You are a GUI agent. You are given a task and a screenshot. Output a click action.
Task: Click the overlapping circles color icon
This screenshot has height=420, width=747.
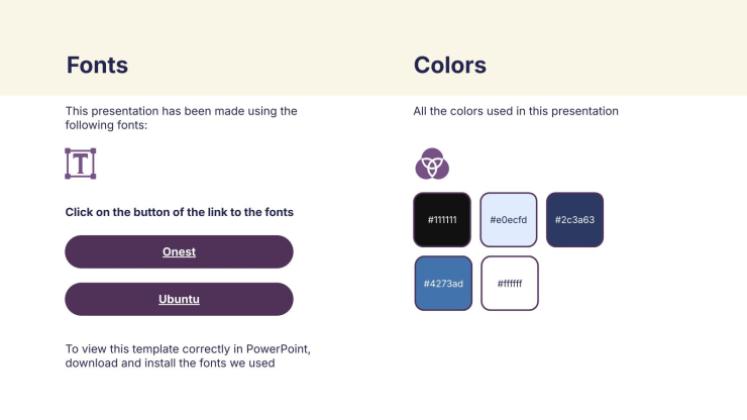tap(432, 163)
